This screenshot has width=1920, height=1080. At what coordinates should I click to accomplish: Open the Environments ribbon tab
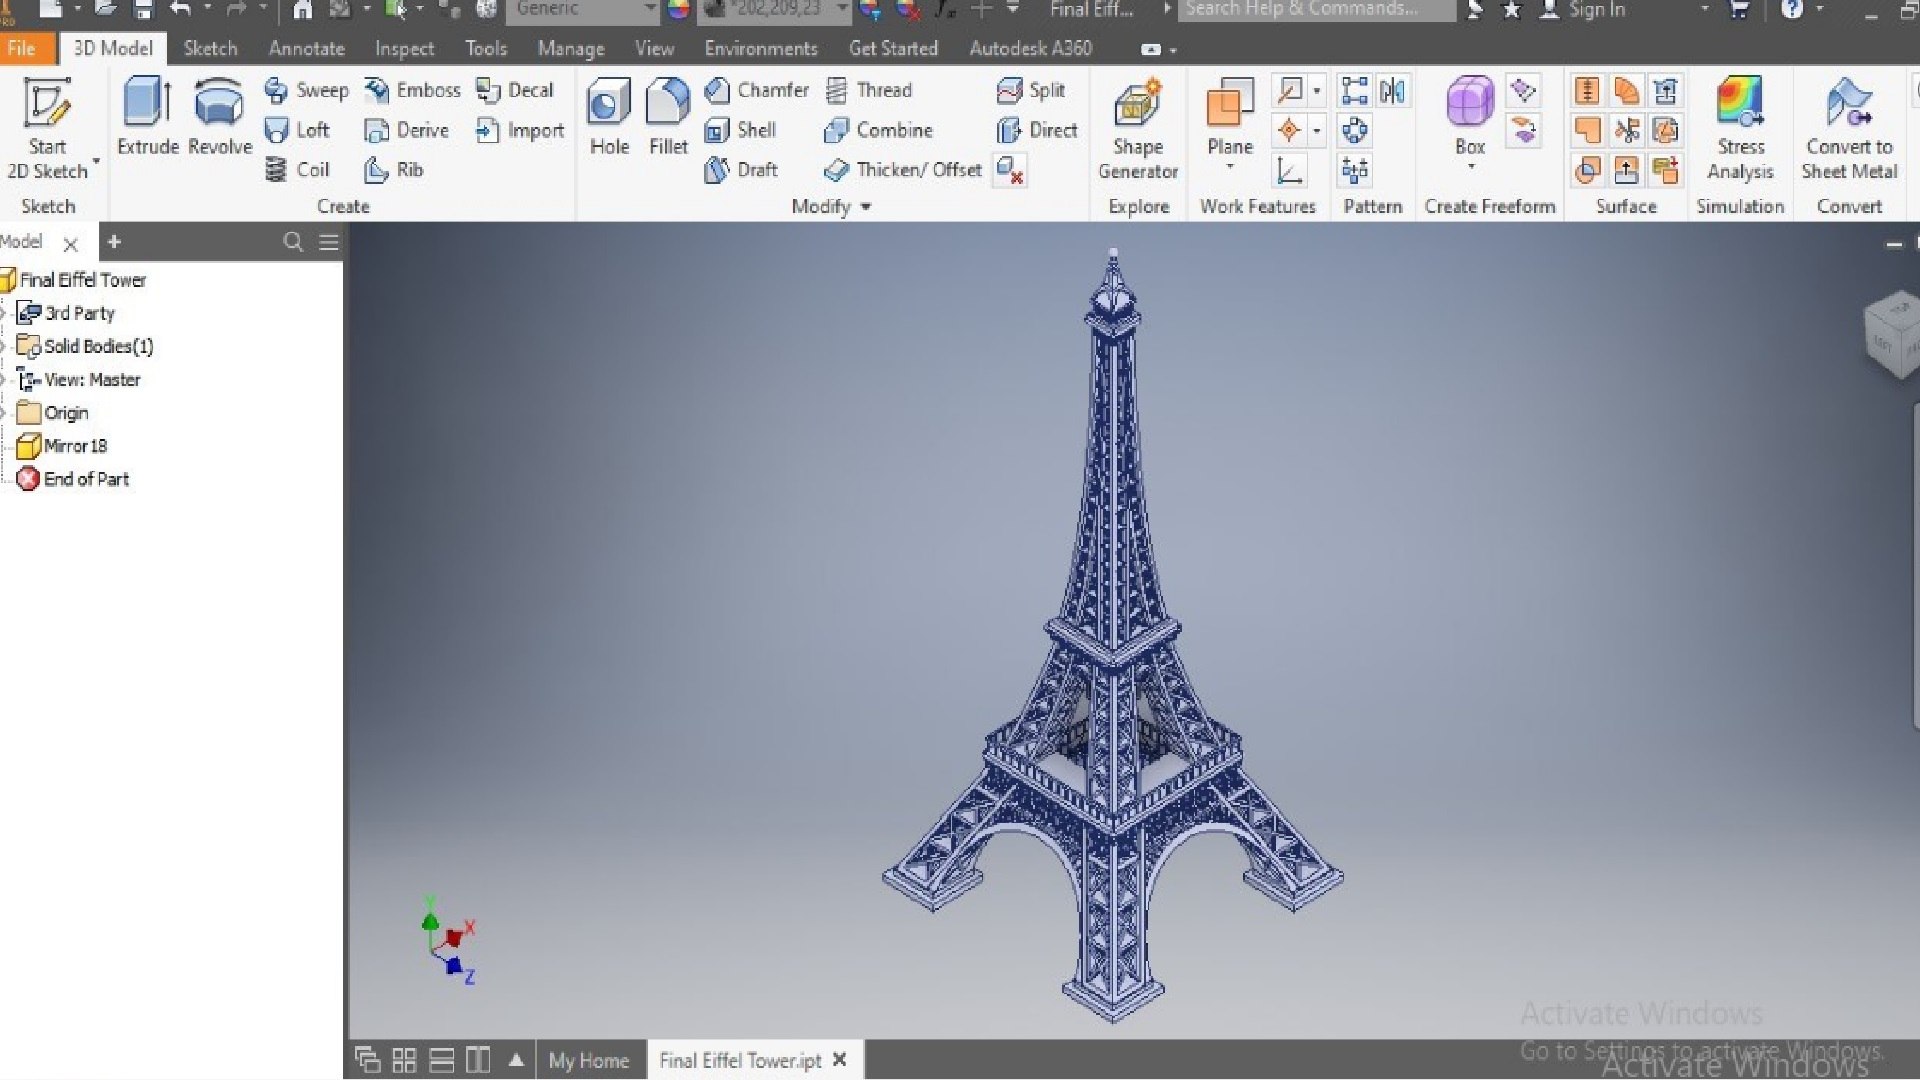[760, 48]
